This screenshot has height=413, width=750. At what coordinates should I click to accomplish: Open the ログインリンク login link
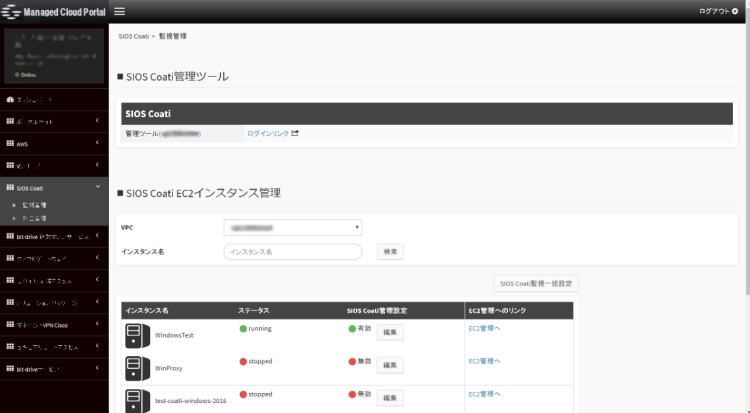pyautogui.click(x=268, y=134)
